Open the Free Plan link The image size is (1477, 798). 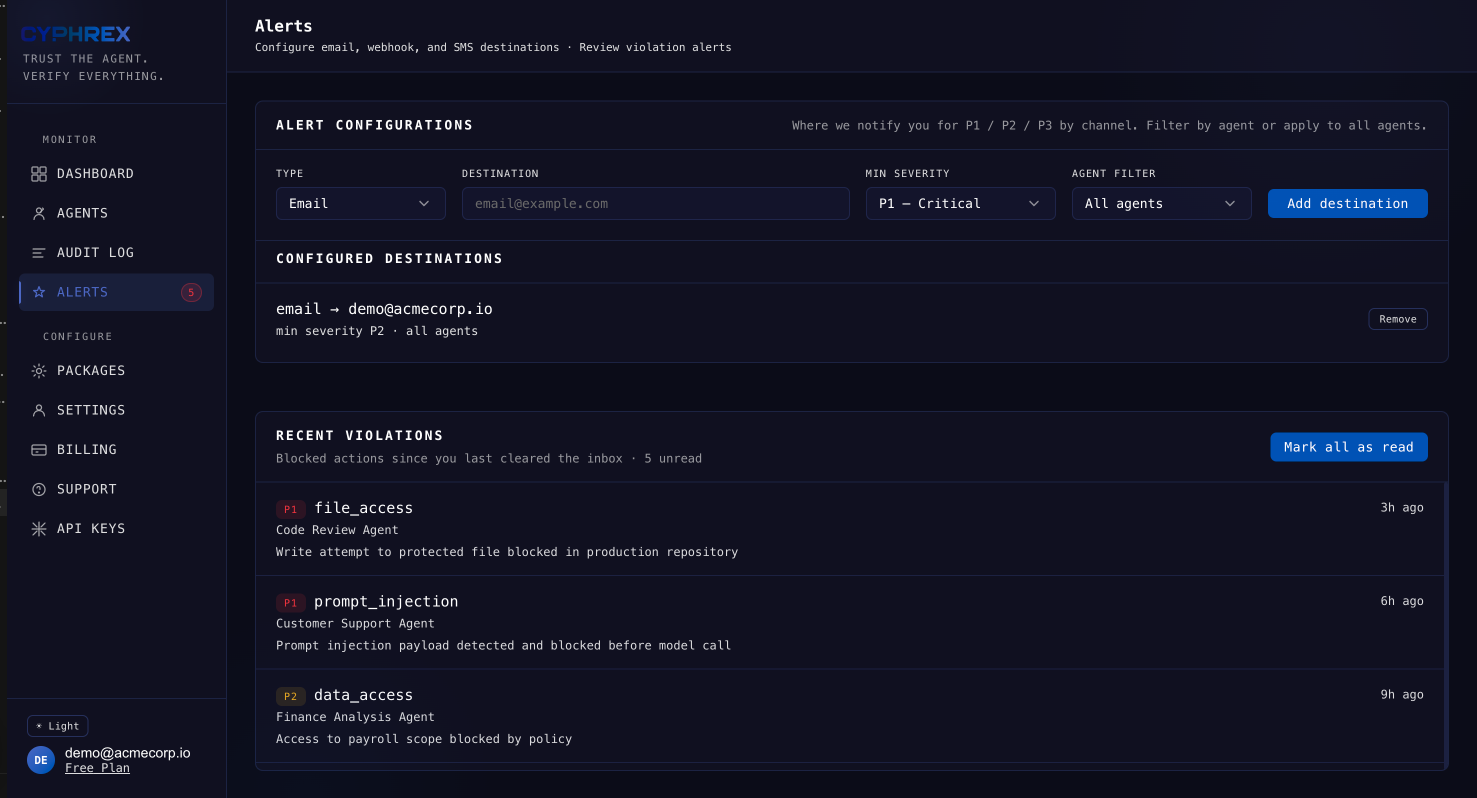pos(96,767)
